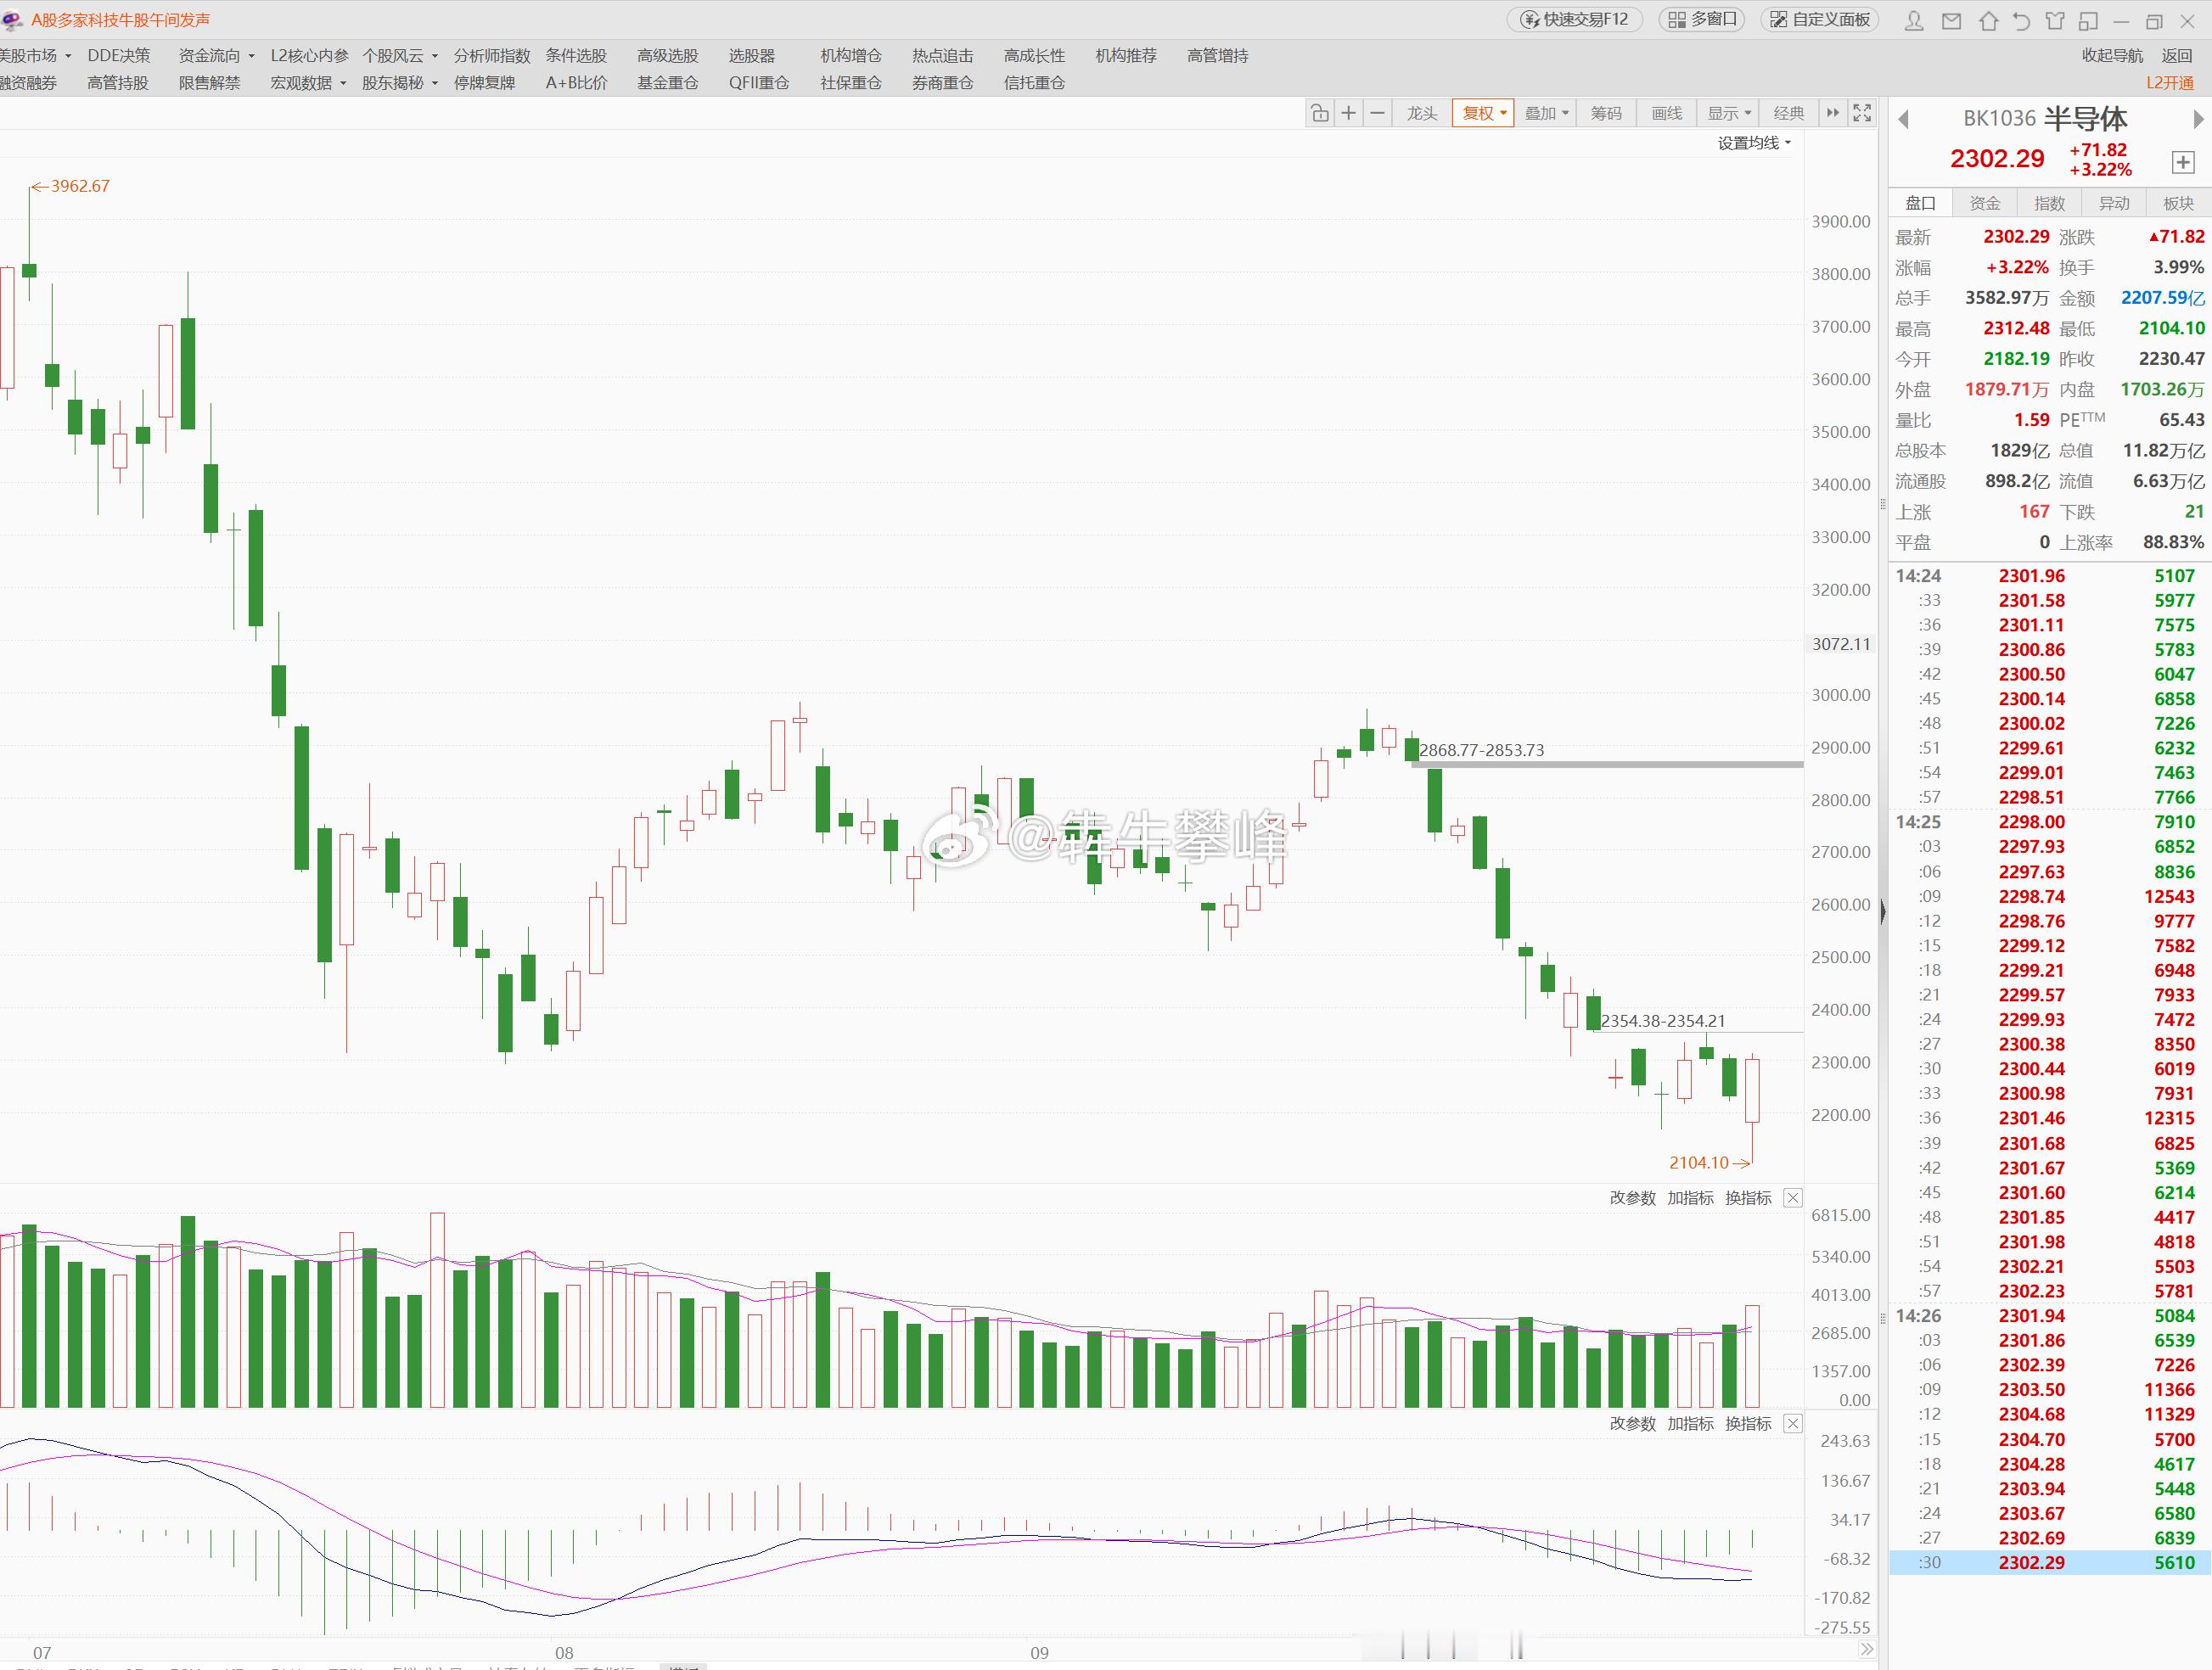Switch to the 板块 tab
Viewport: 2212px width, 1670px height.
[2178, 203]
